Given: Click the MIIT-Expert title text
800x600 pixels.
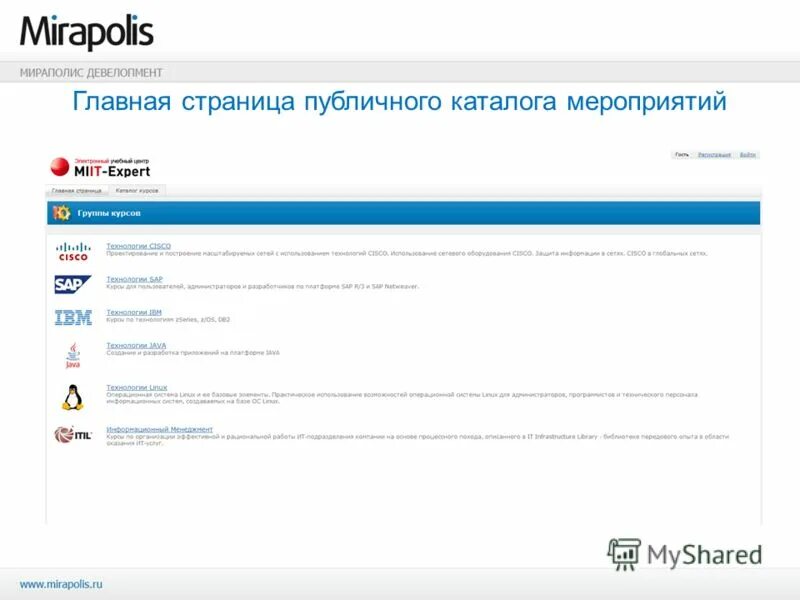Looking at the screenshot, I should pyautogui.click(x=112, y=171).
